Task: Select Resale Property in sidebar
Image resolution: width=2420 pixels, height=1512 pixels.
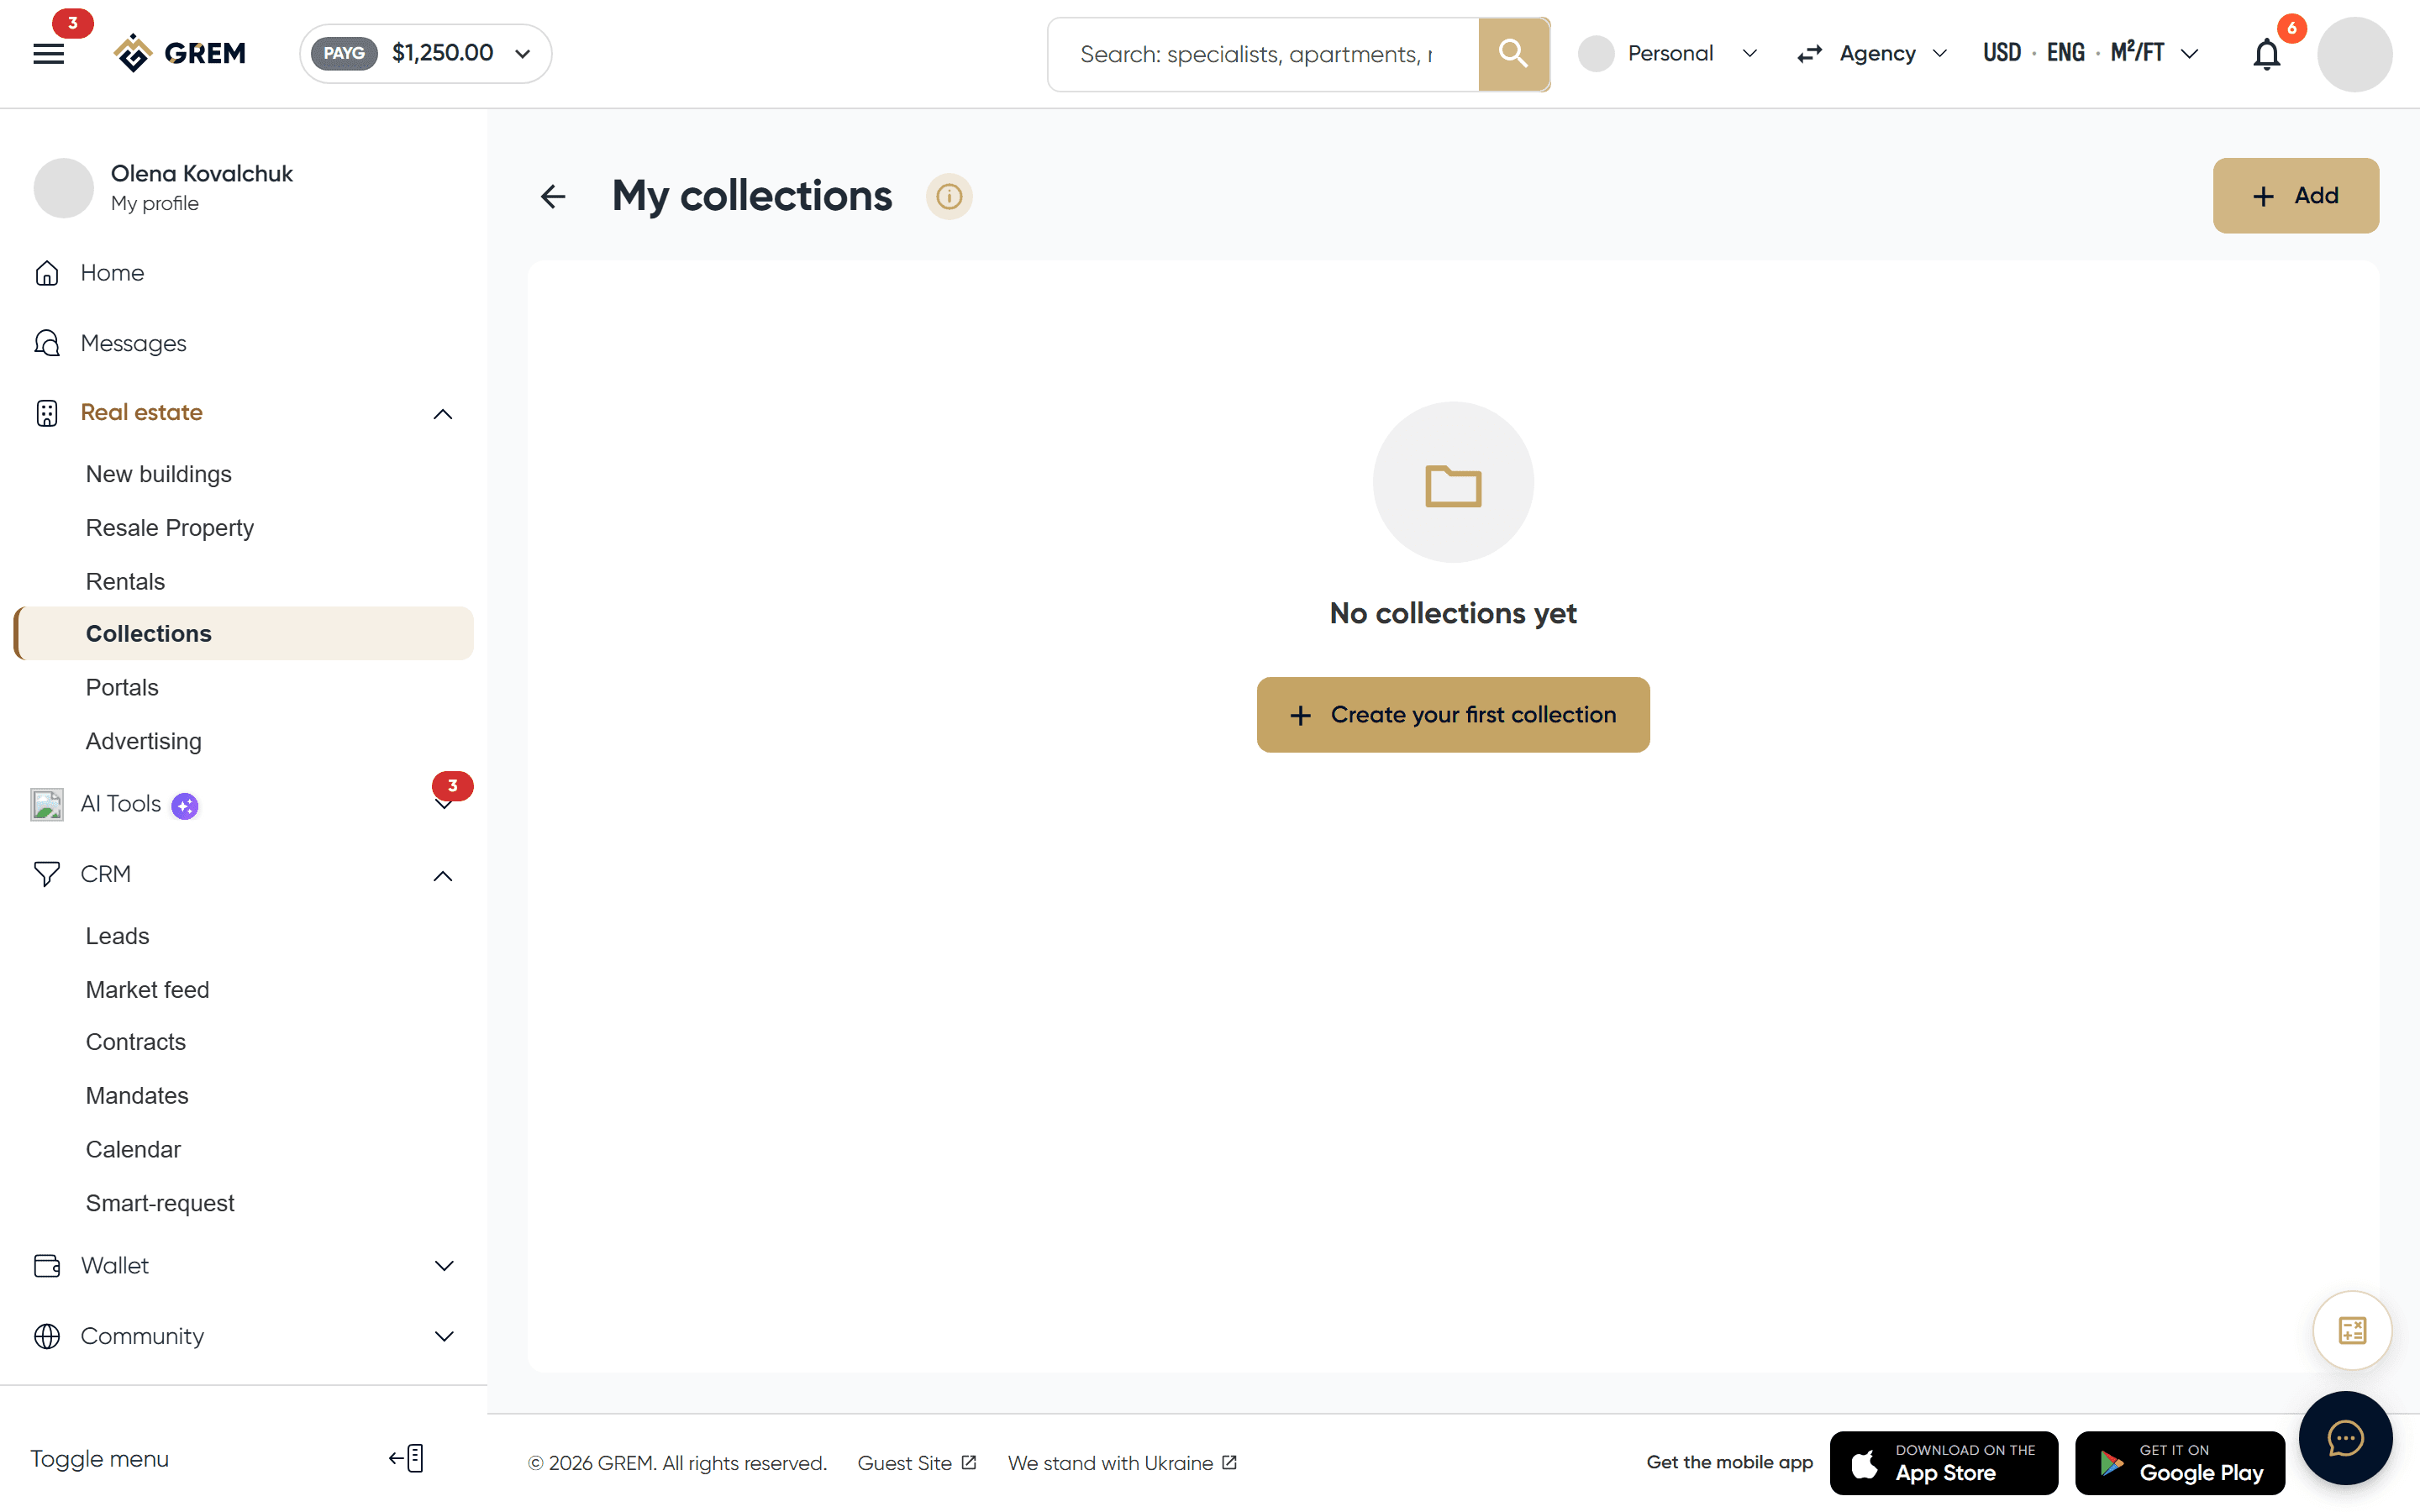Action: point(169,528)
